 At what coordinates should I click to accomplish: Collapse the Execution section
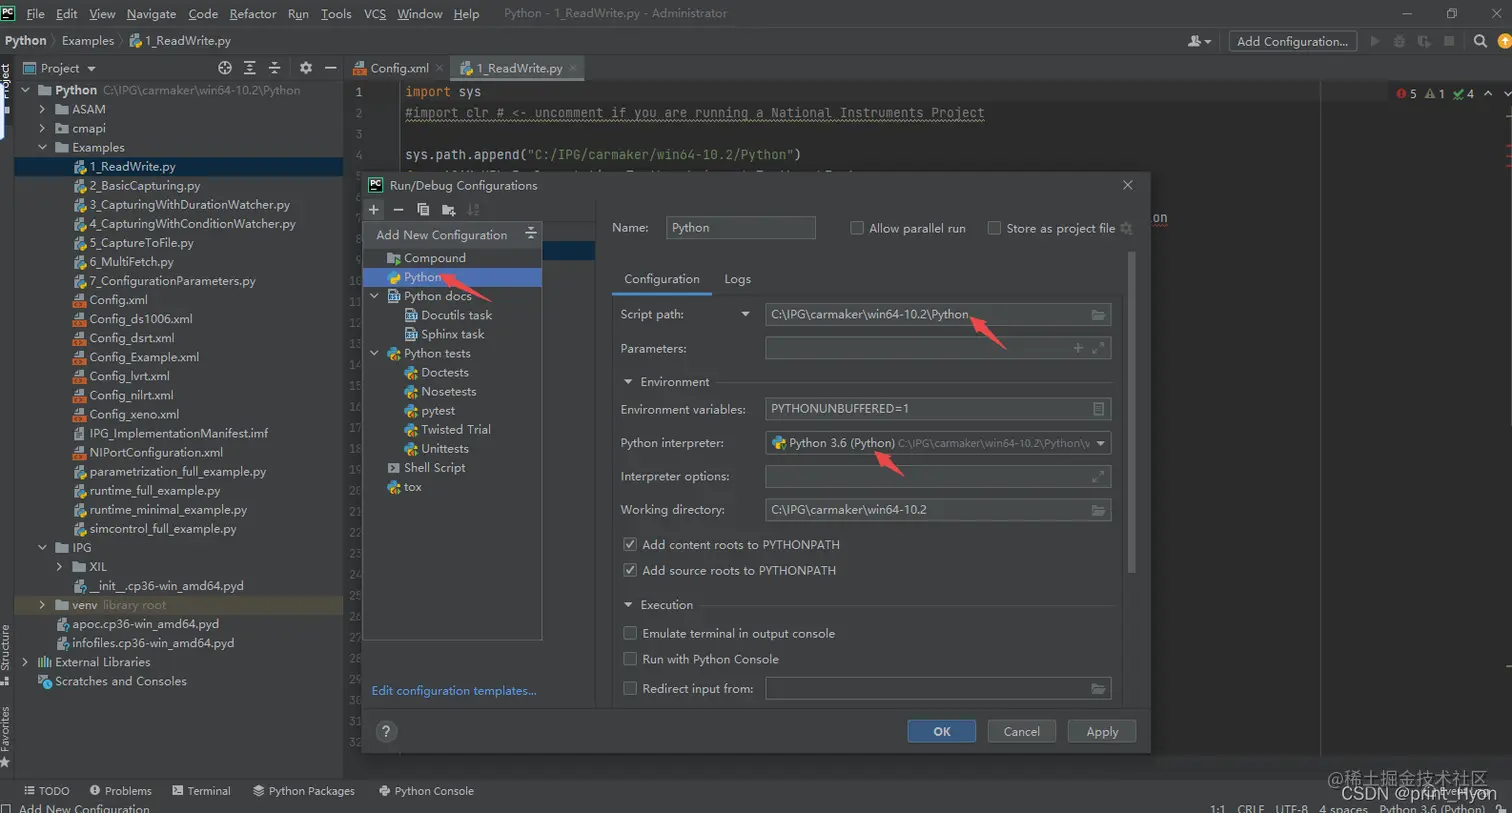(x=628, y=605)
